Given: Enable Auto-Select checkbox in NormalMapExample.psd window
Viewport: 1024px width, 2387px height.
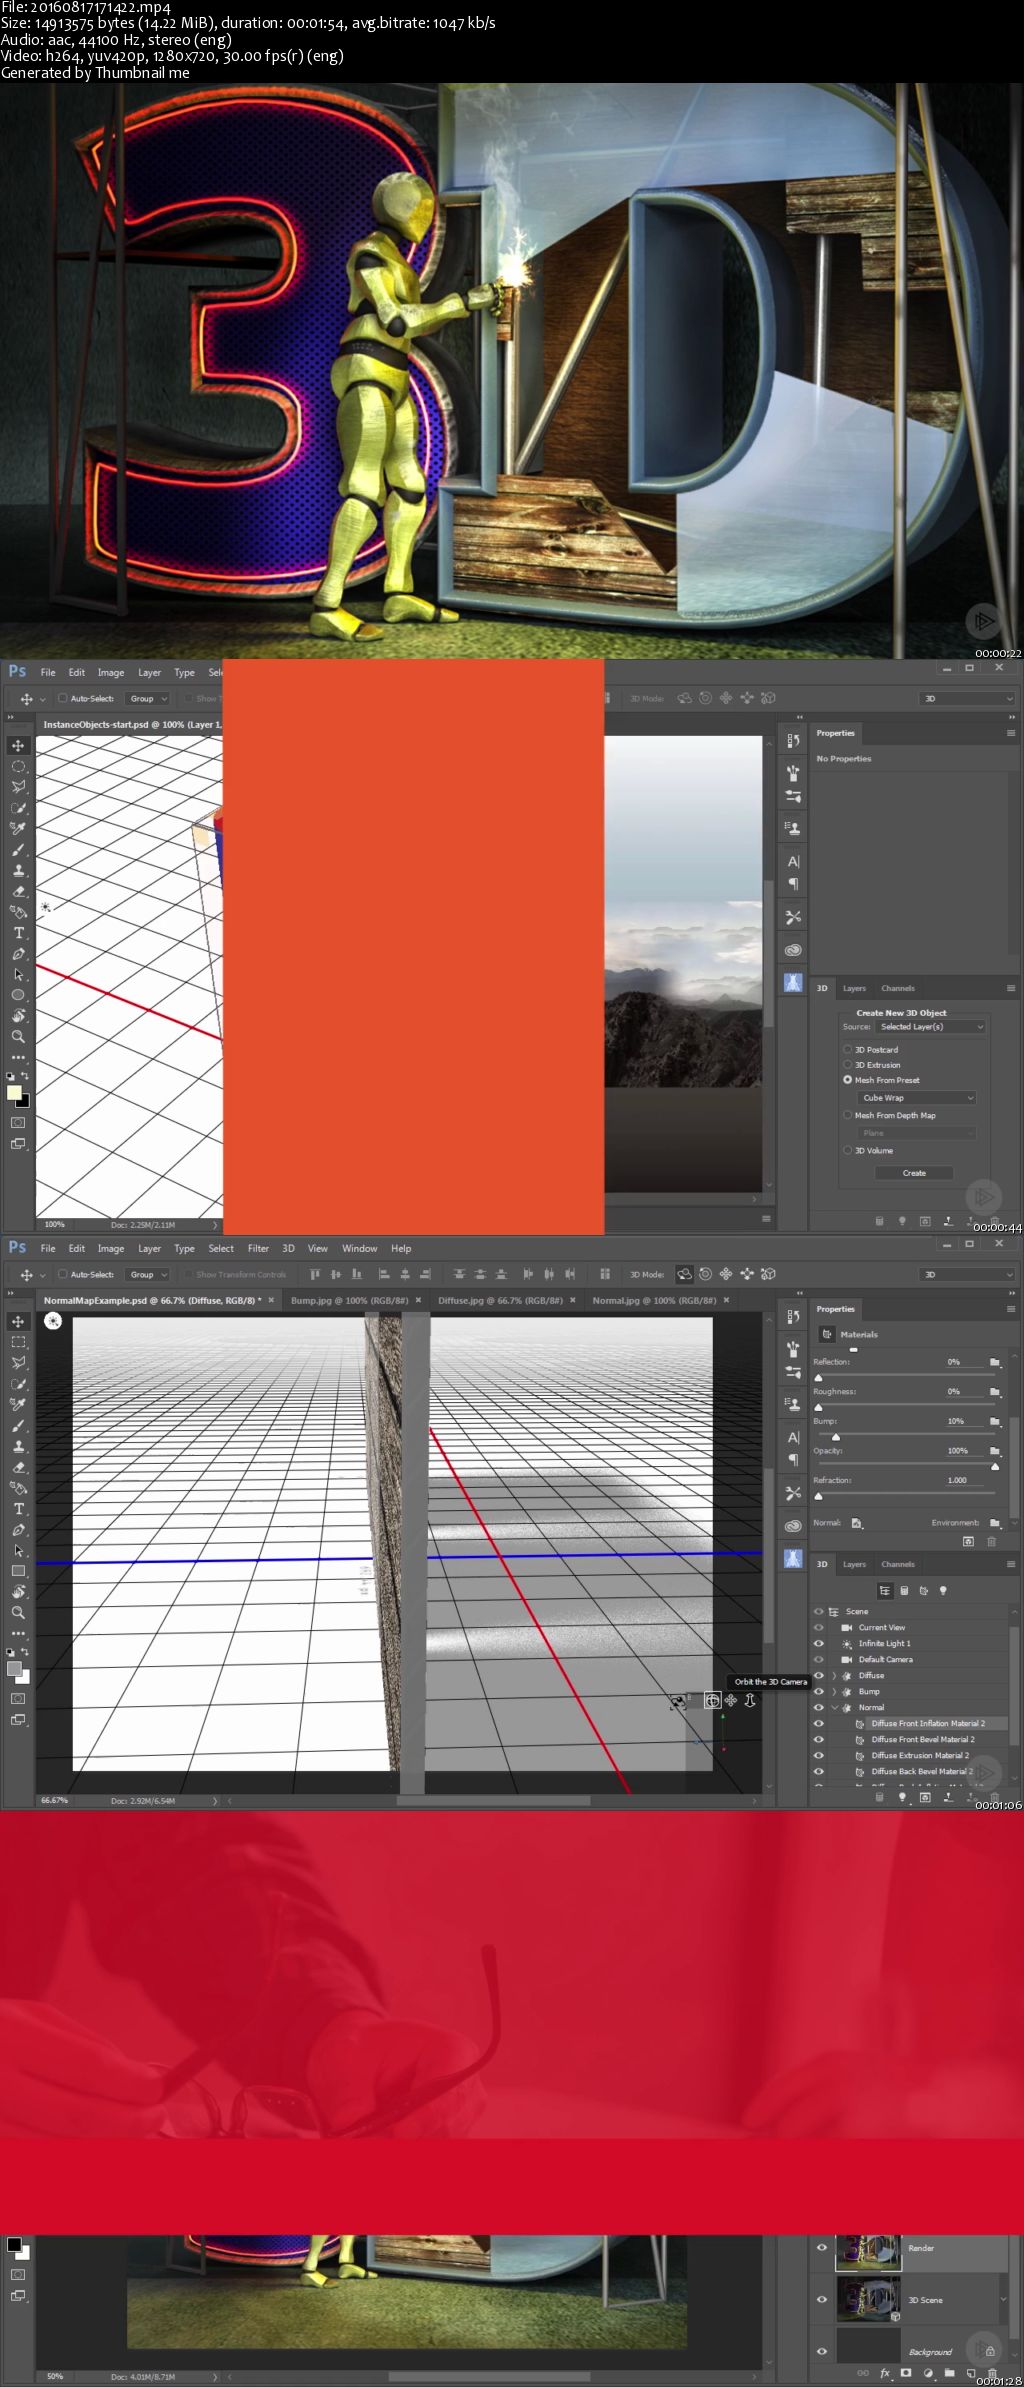Looking at the screenshot, I should coord(62,1274).
